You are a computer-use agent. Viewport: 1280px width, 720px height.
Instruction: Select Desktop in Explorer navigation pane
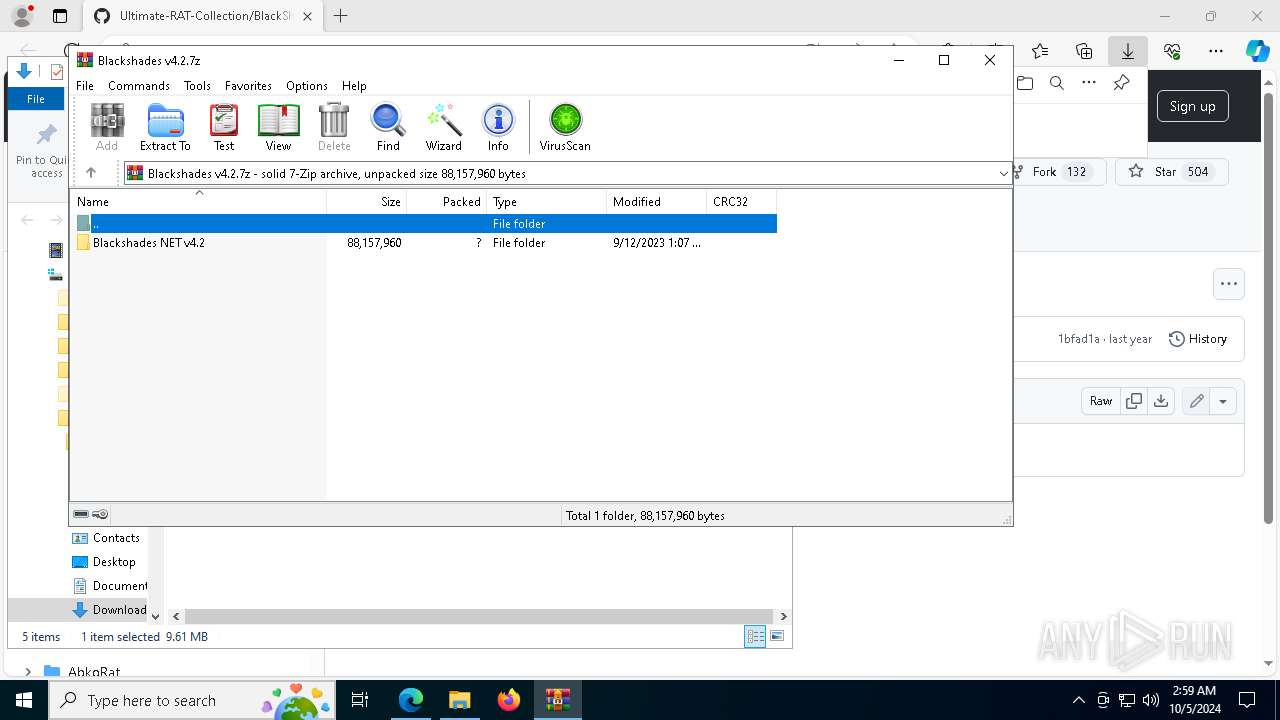(105, 562)
